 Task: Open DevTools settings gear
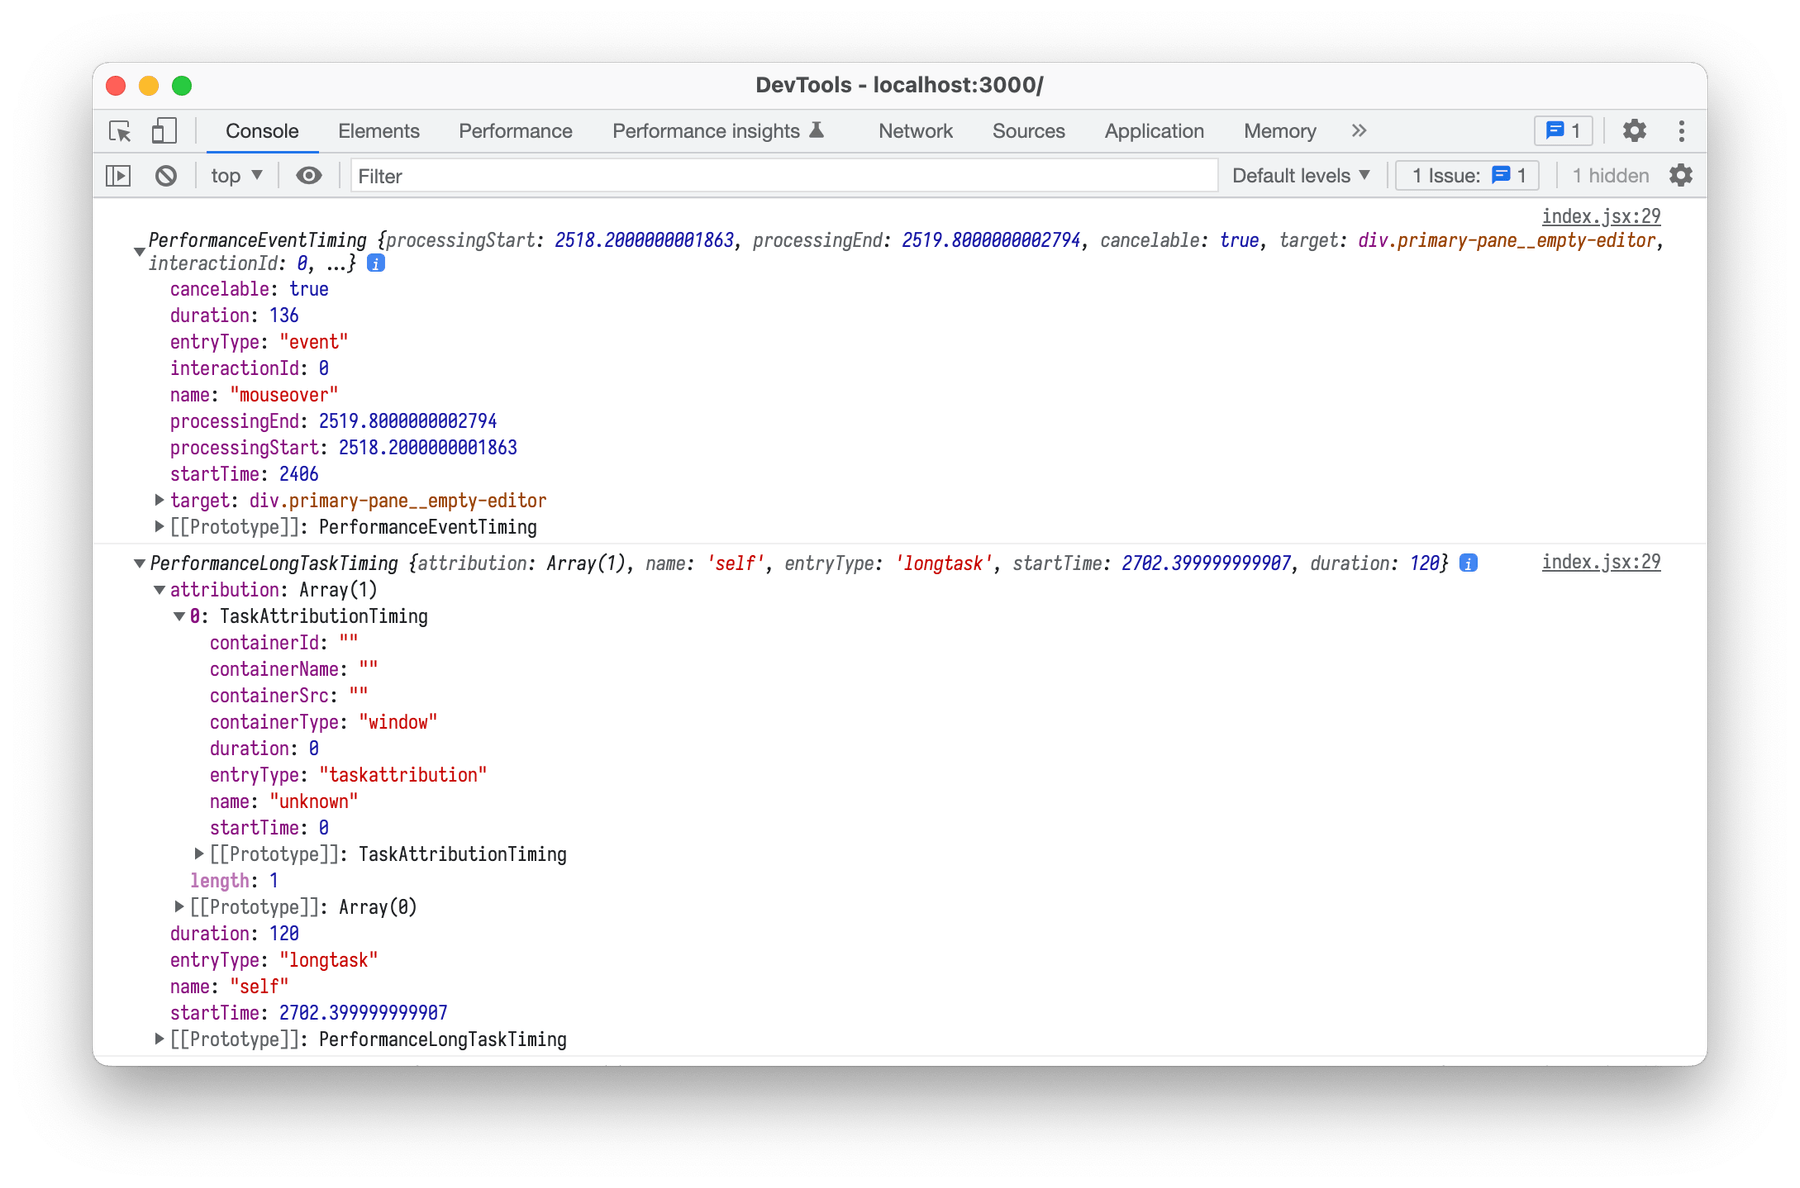coord(1634,131)
